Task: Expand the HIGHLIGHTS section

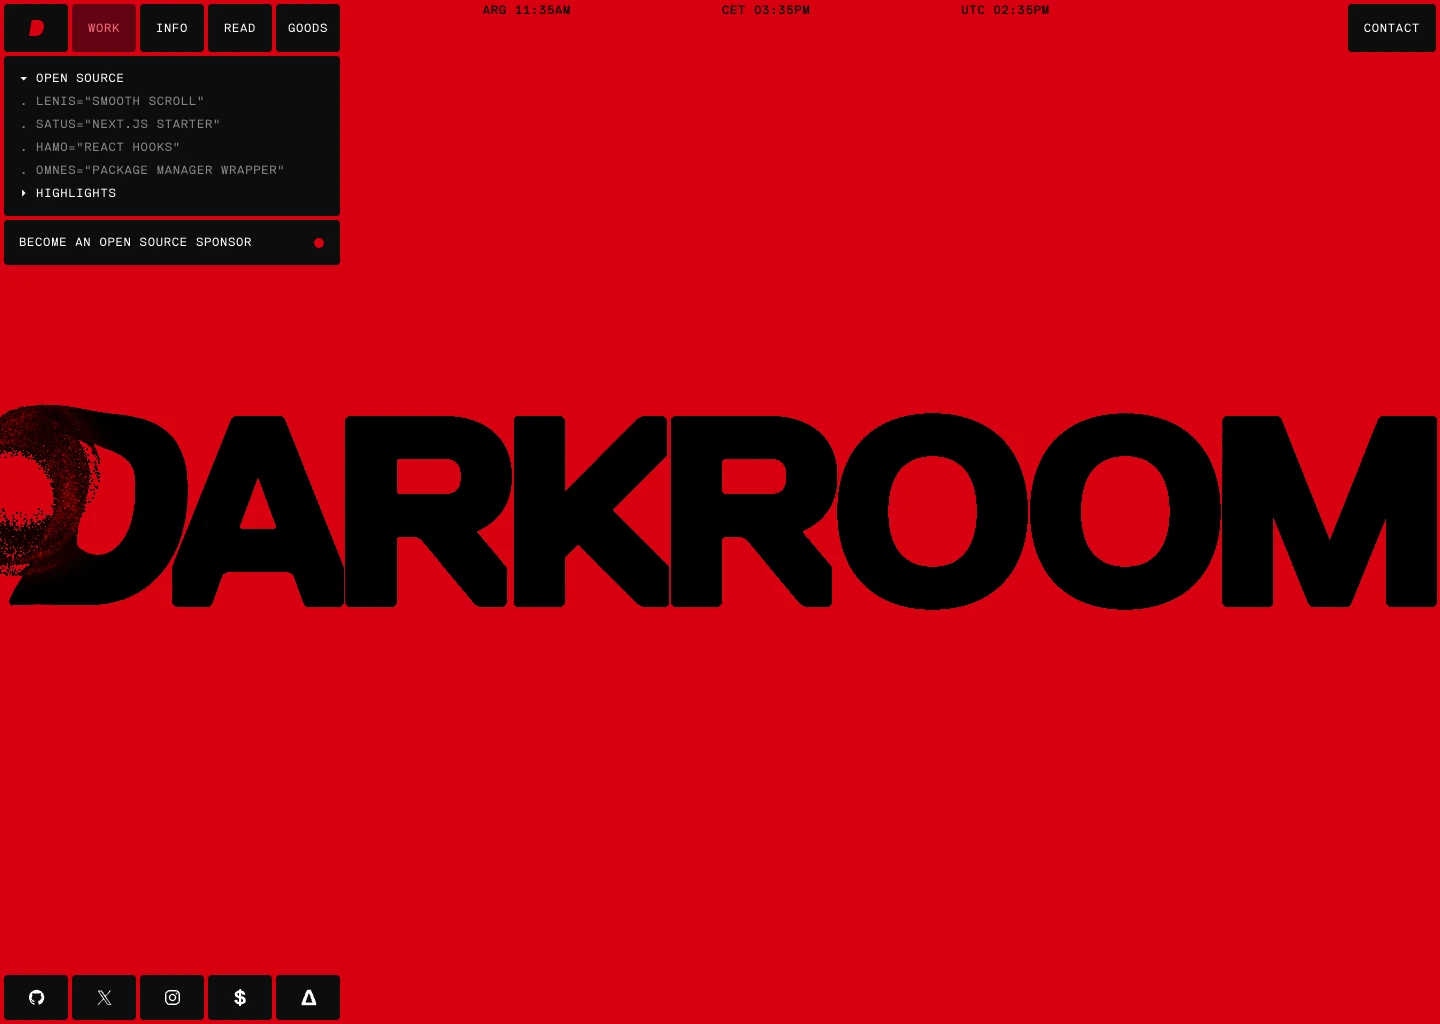Action: tap(76, 193)
